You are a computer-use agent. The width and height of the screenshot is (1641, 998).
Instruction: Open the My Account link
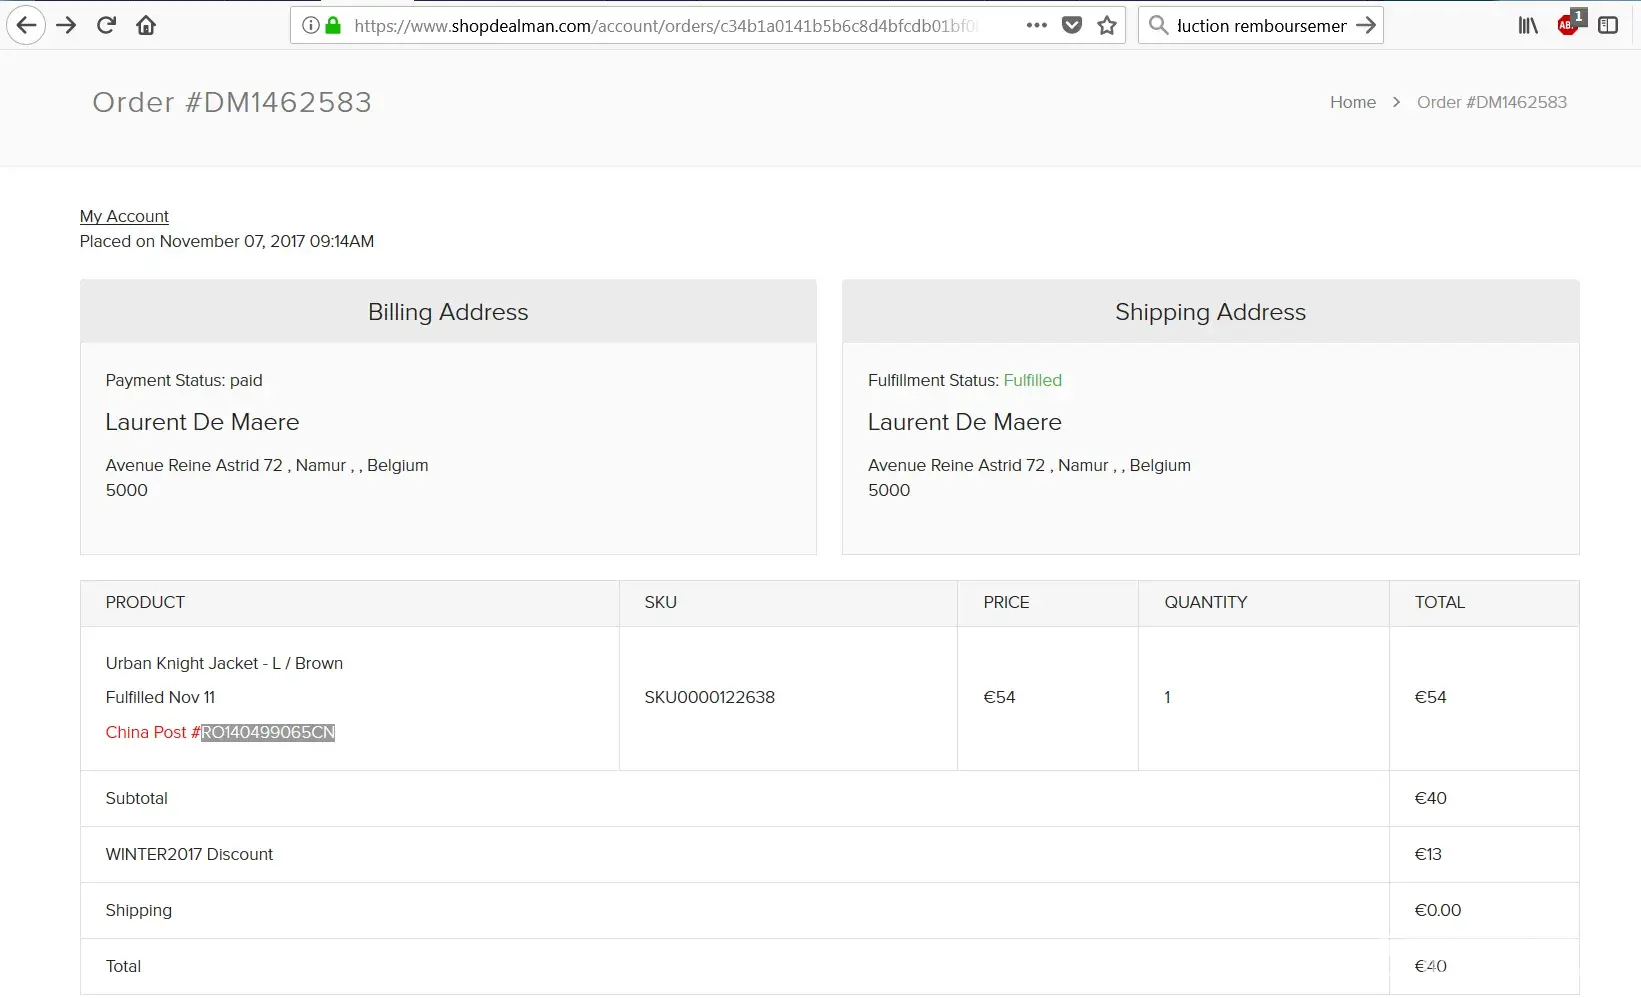point(124,216)
